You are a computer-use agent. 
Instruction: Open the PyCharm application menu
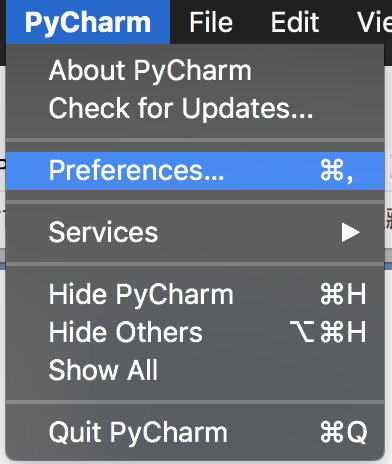88,22
